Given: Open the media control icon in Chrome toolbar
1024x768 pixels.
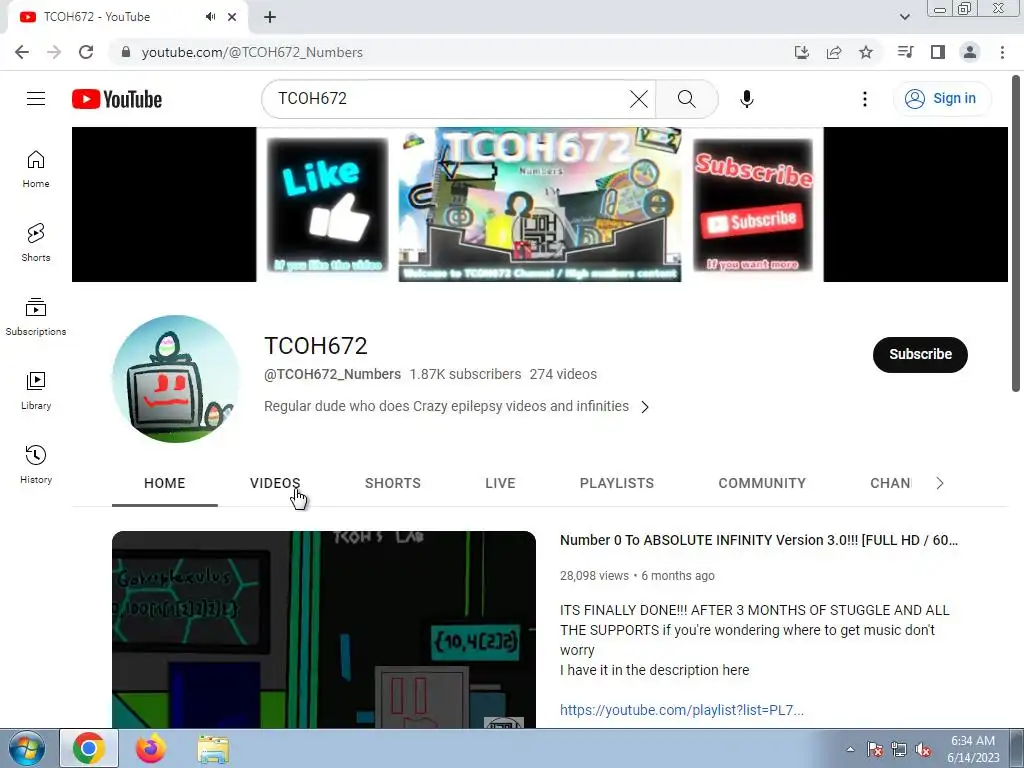Looking at the screenshot, I should [905, 52].
